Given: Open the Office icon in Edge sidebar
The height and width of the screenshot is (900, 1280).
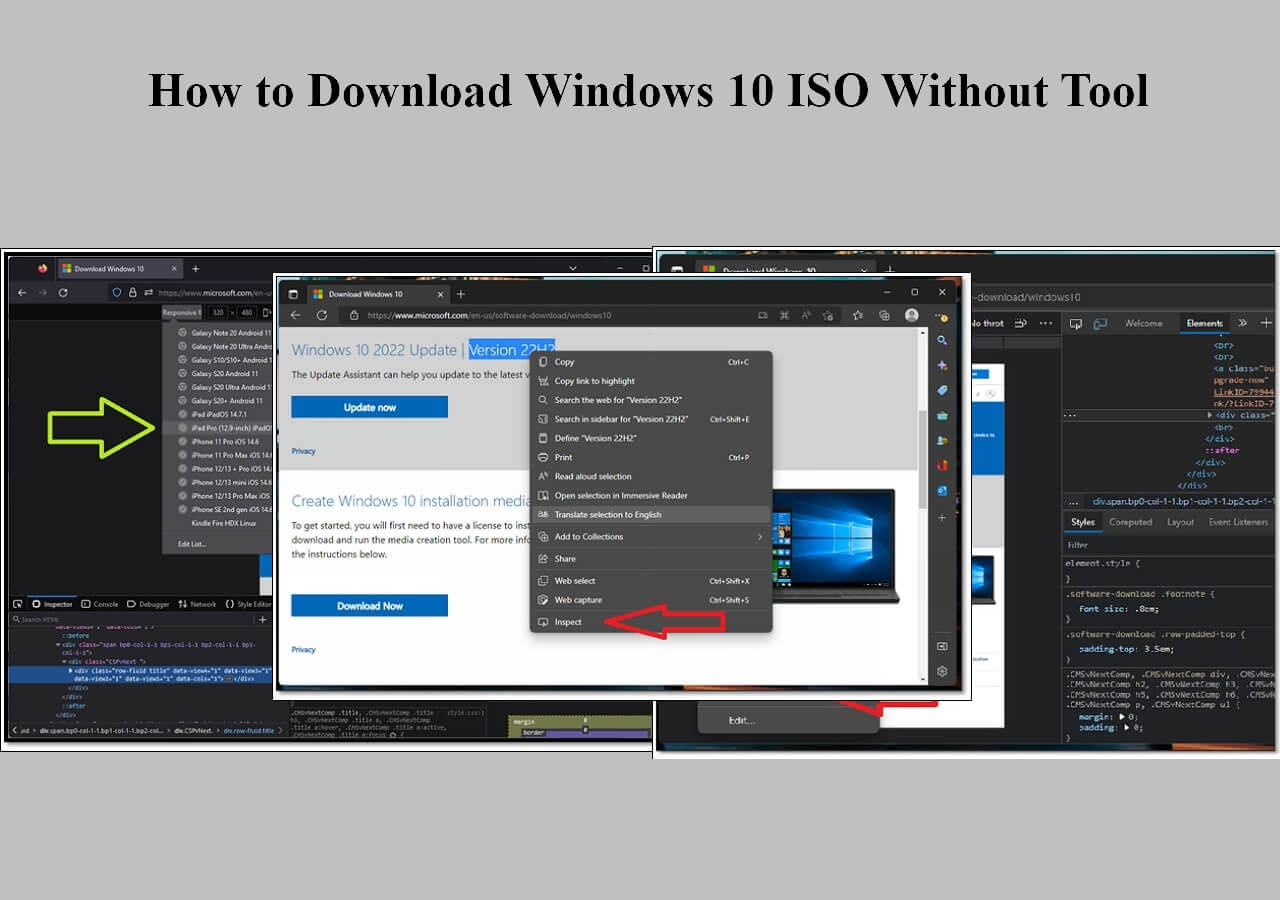Looking at the screenshot, I should pyautogui.click(x=942, y=465).
